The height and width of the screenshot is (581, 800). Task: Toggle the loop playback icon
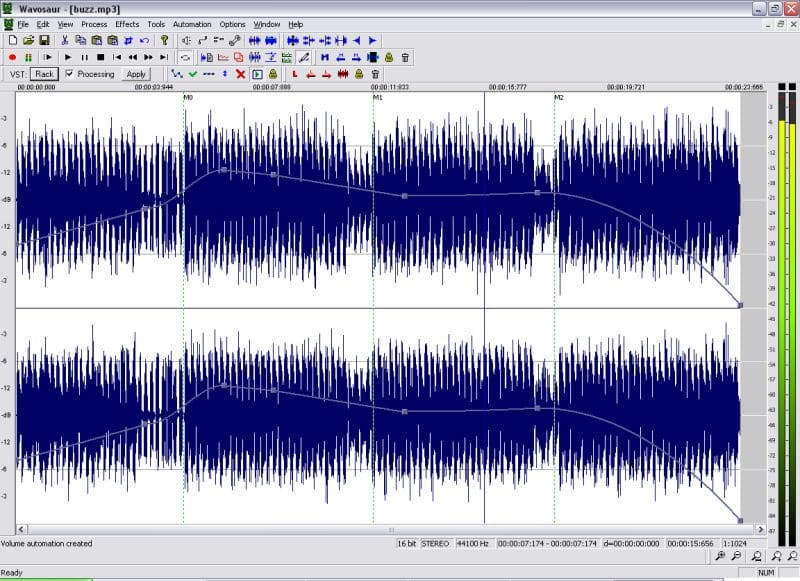[x=186, y=58]
